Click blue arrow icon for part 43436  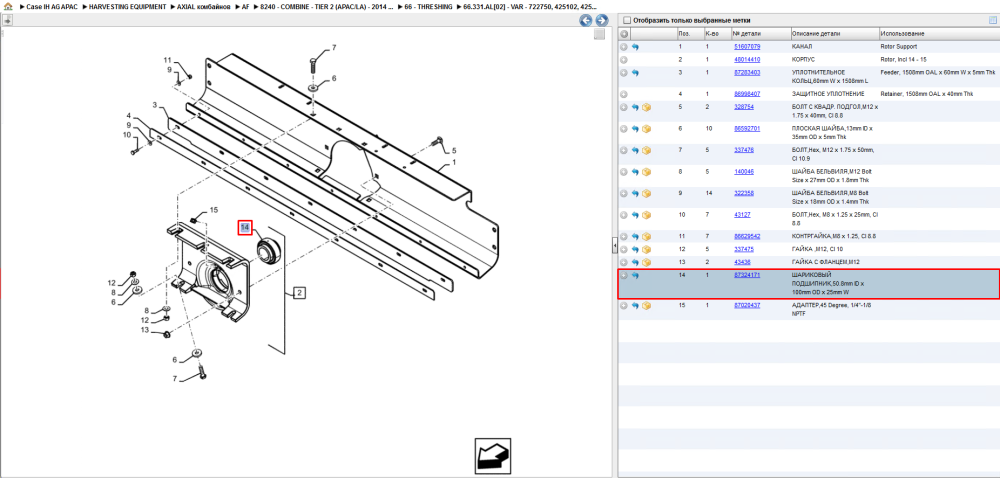[x=635, y=262]
